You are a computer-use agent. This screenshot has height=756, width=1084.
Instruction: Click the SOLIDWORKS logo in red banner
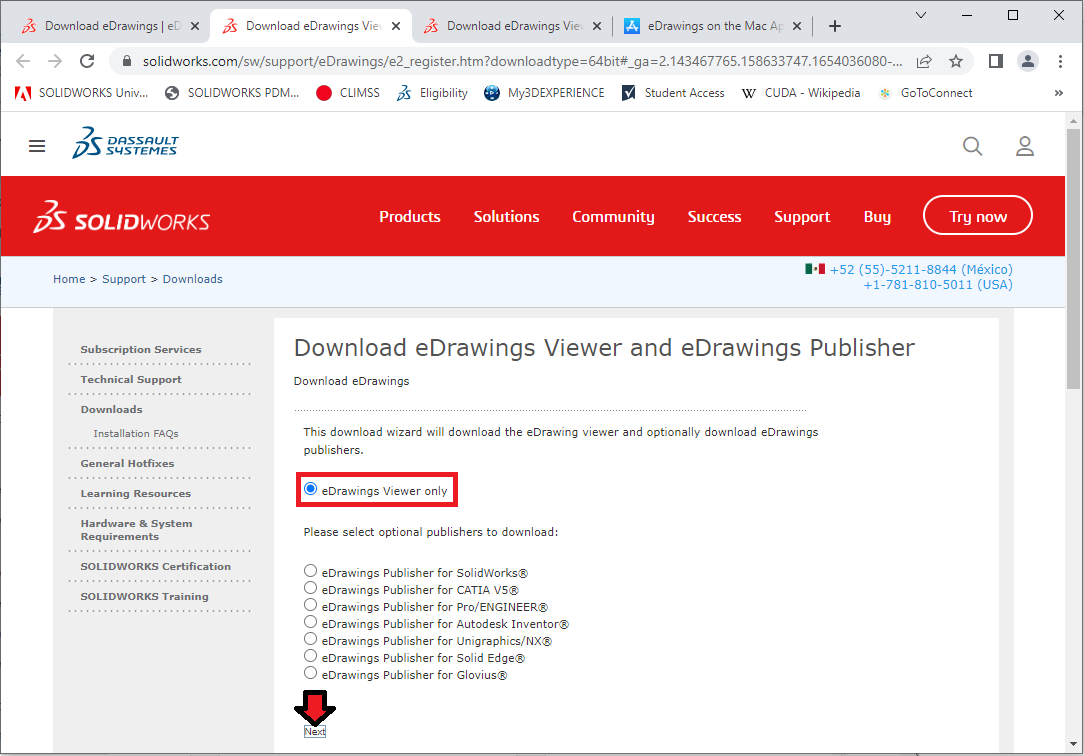click(122, 217)
